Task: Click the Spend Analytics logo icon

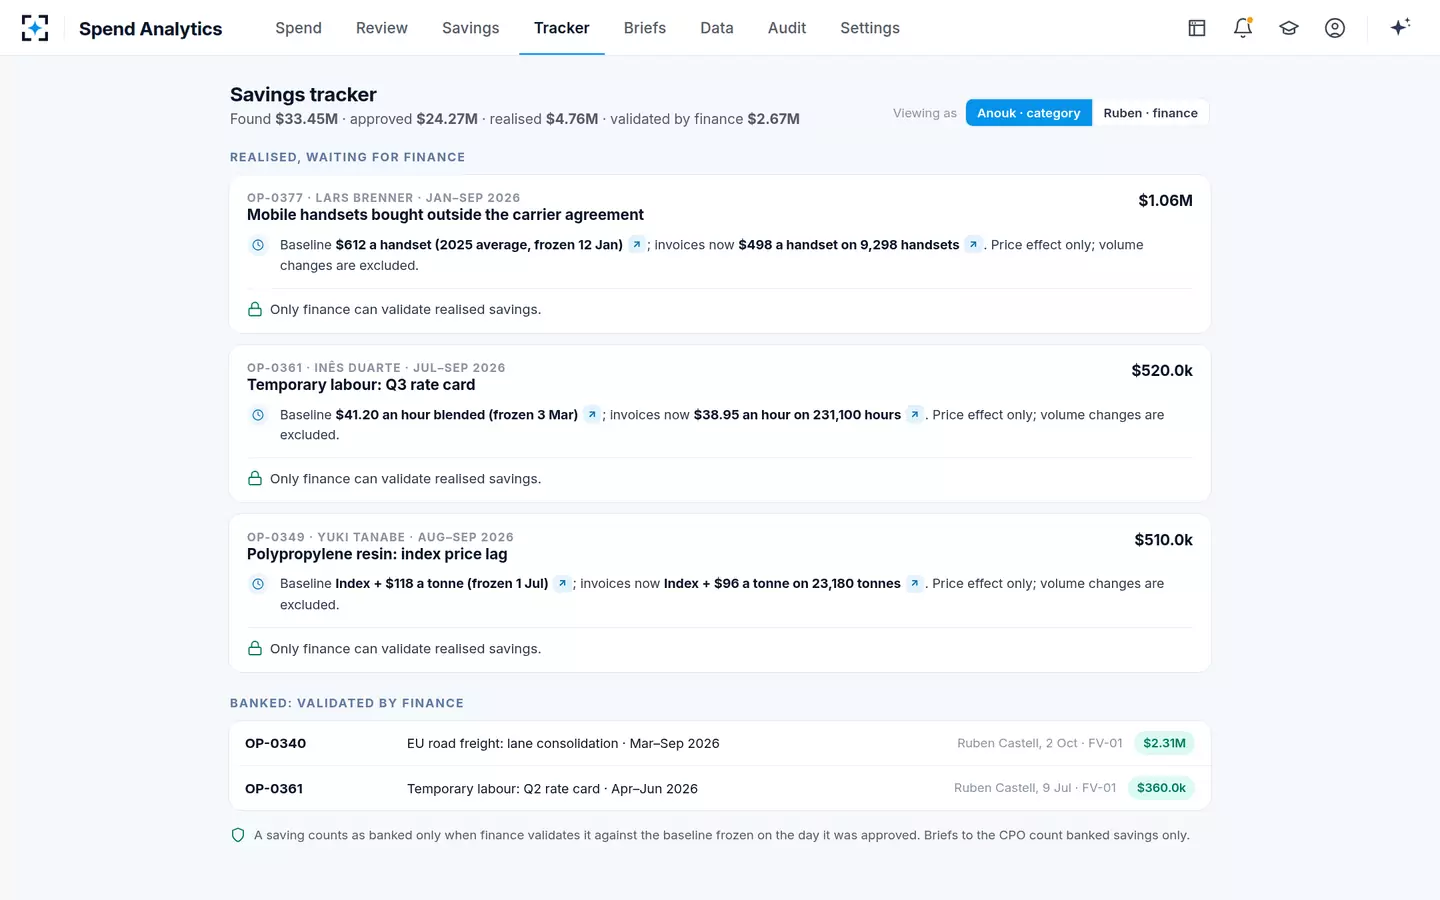Action: tap(35, 28)
